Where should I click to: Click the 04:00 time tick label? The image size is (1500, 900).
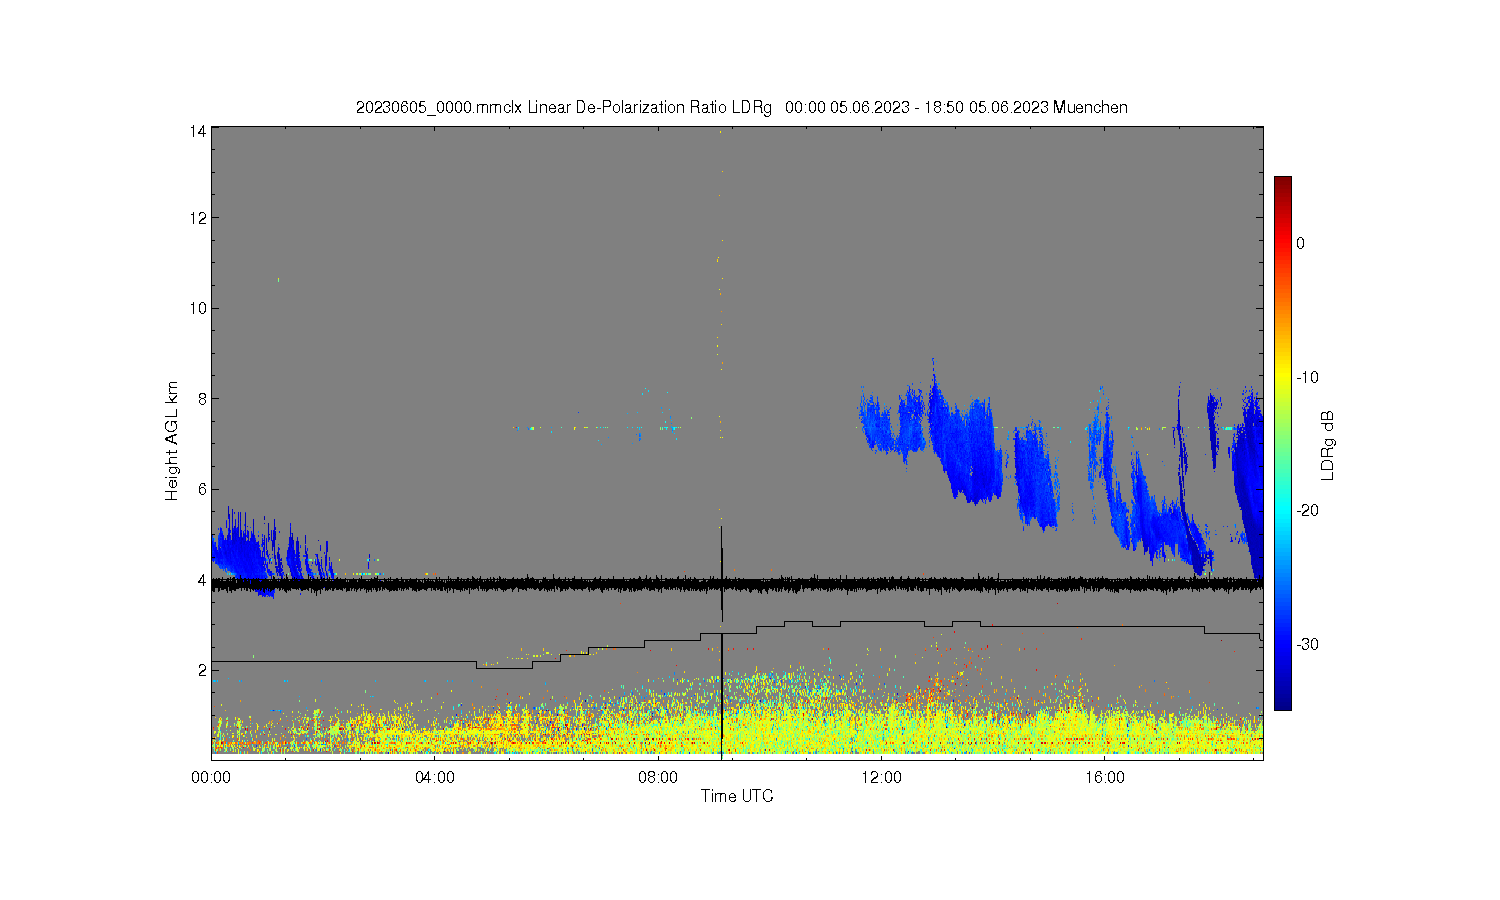[435, 777]
